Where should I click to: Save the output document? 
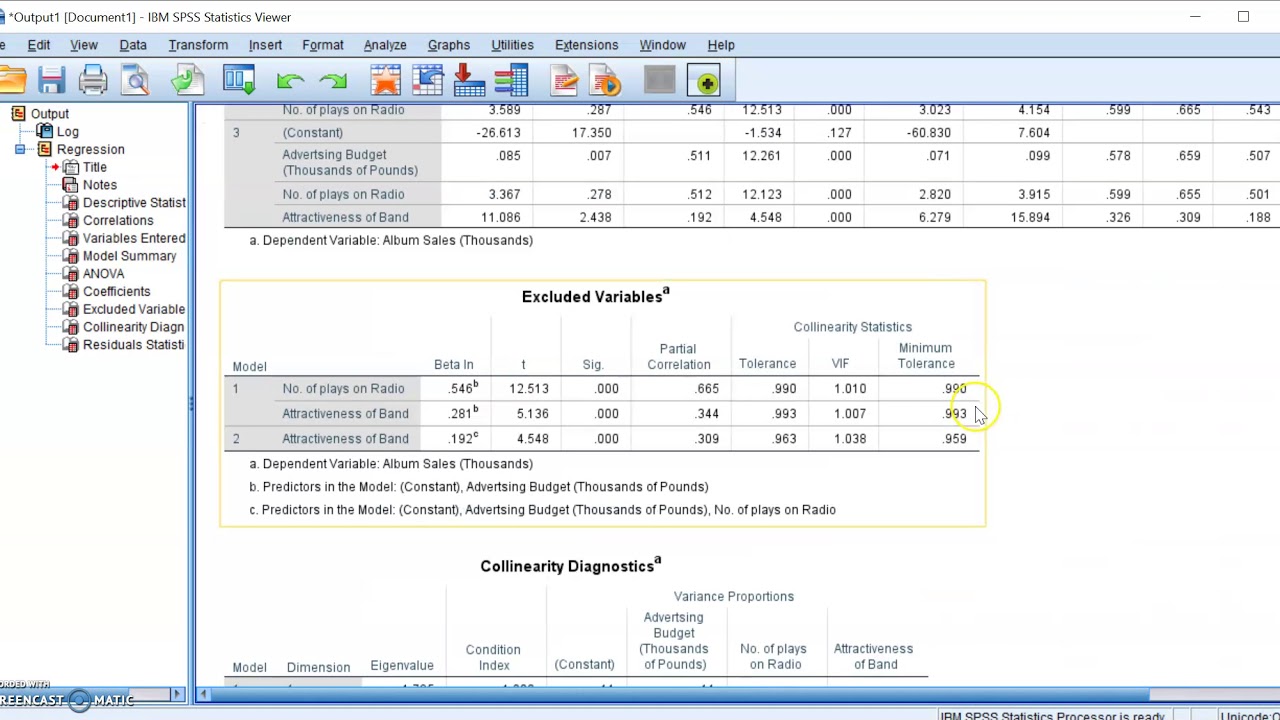(51, 81)
